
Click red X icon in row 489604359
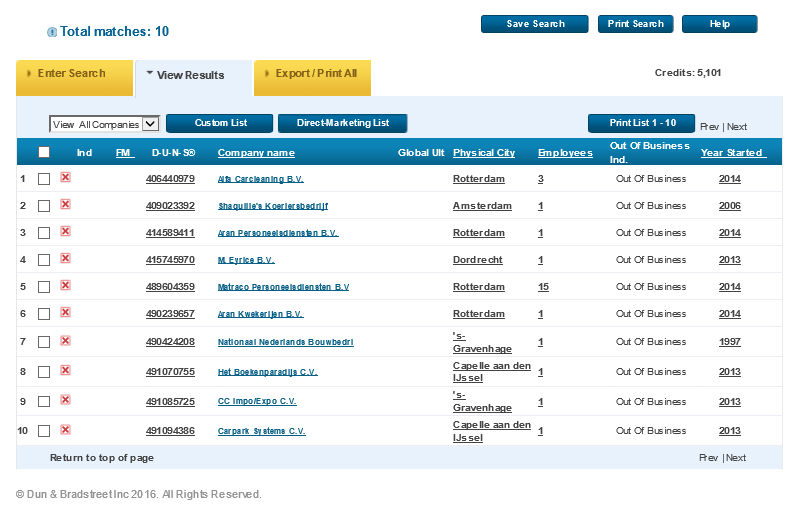65,285
